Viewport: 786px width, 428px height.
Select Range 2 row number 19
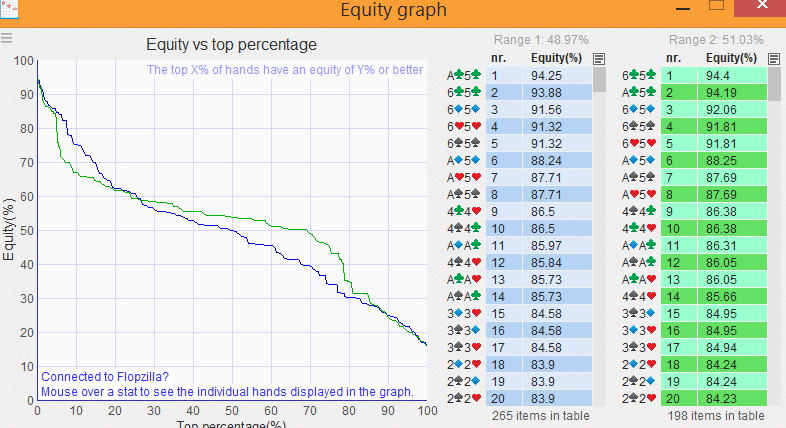pyautogui.click(x=679, y=382)
